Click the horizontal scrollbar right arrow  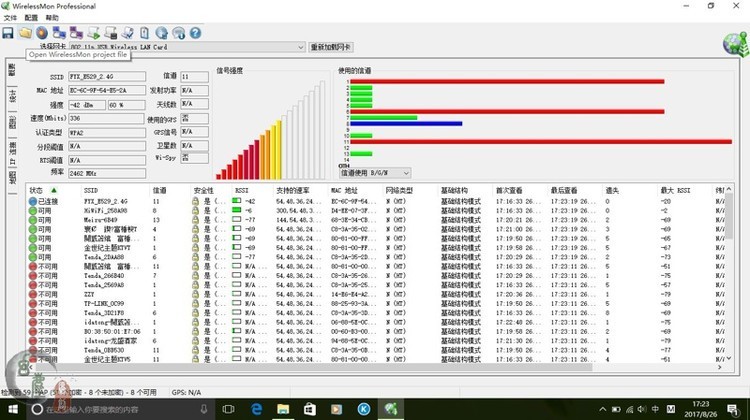[719, 367]
